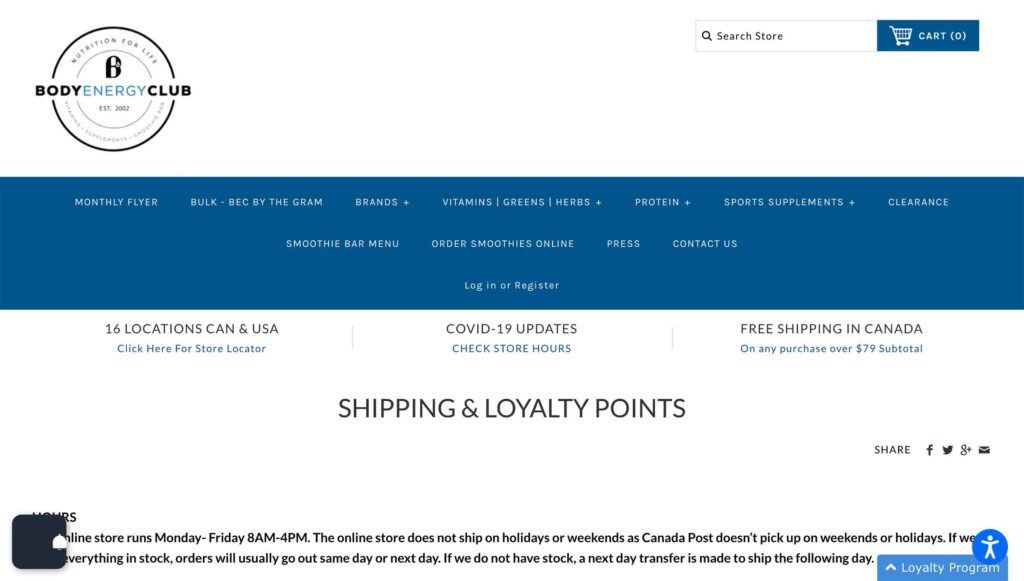Share page via email icon

click(x=984, y=450)
